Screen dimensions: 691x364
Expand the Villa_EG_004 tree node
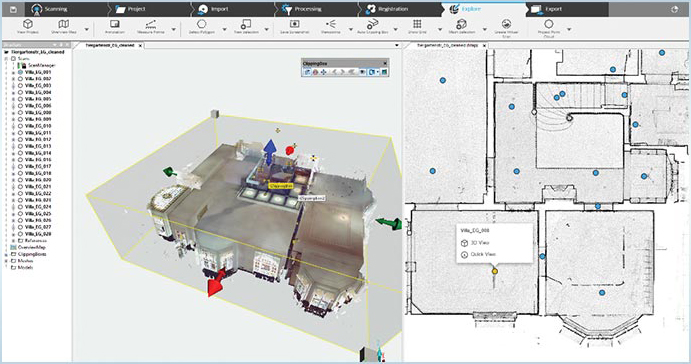(x=14, y=92)
